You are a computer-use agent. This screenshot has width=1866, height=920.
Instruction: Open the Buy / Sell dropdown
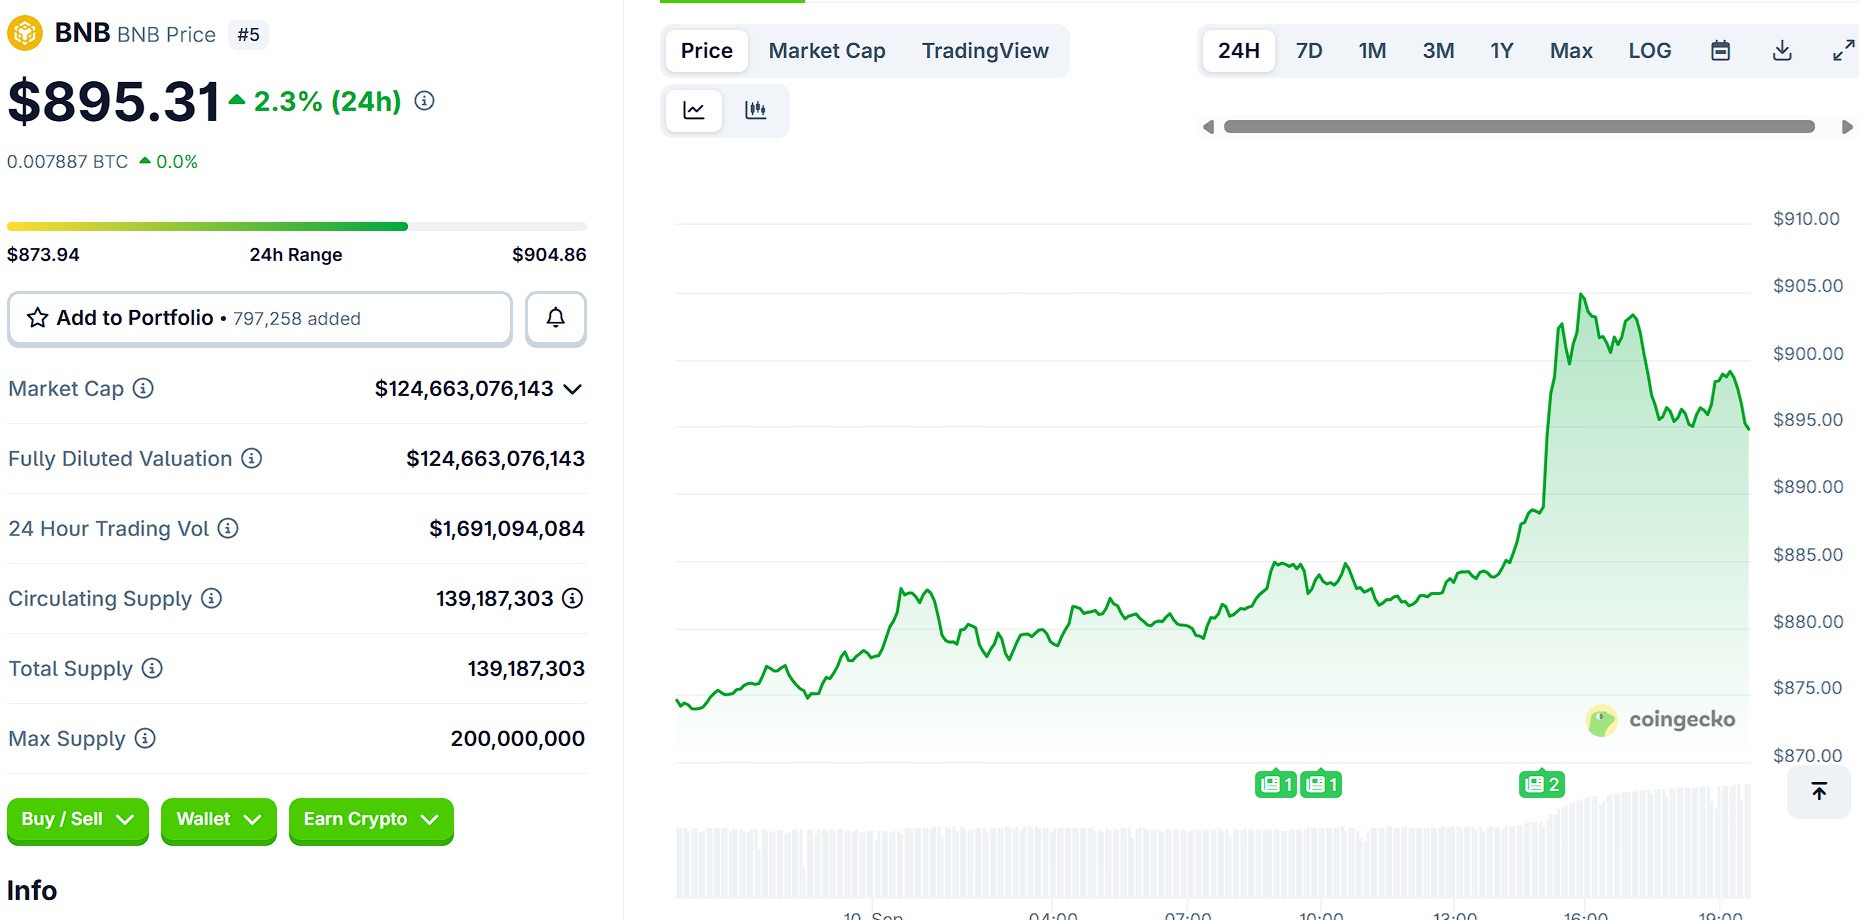click(77, 820)
